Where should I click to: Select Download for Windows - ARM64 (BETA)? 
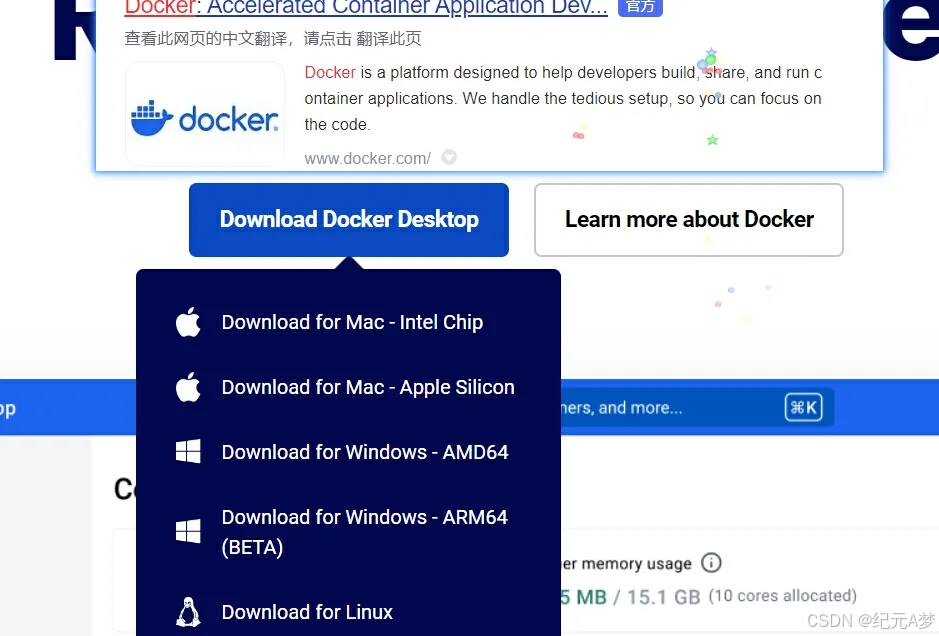tap(365, 532)
